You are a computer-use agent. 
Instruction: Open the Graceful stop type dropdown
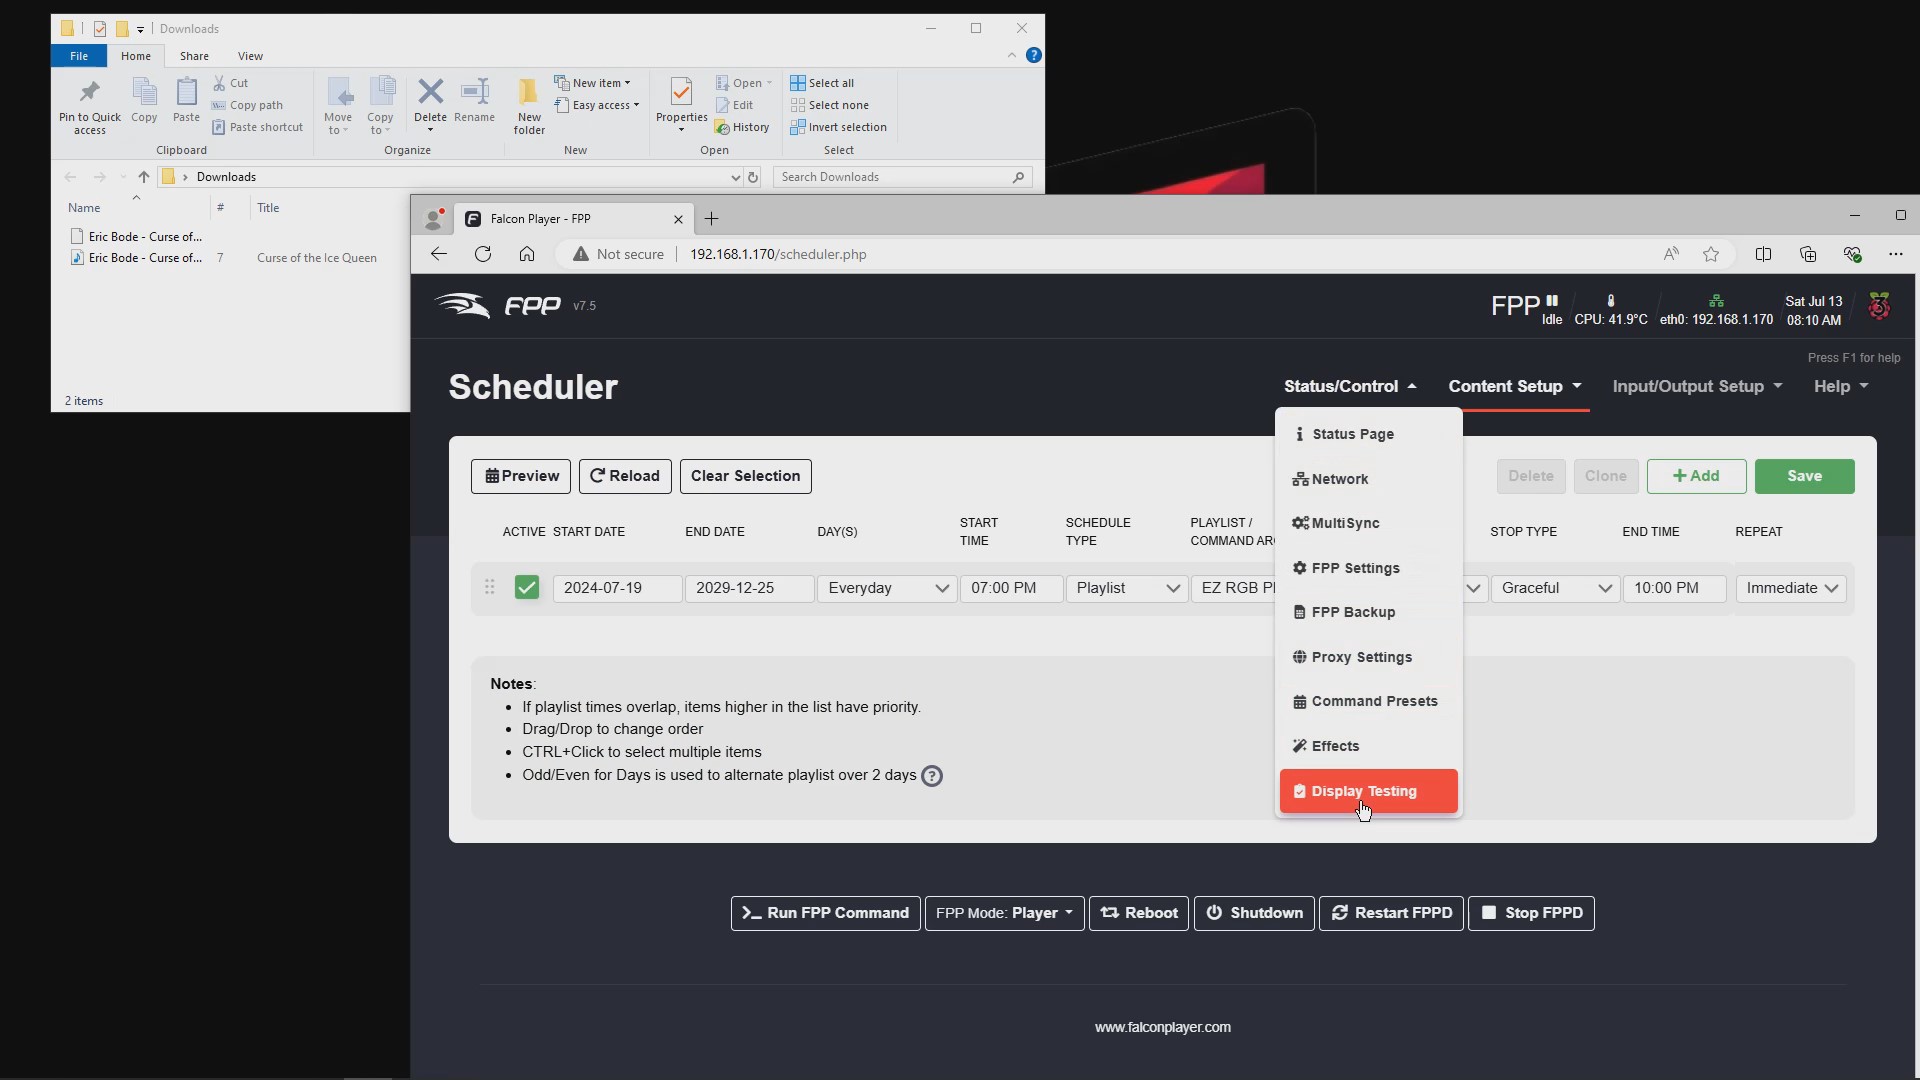[1555, 588]
